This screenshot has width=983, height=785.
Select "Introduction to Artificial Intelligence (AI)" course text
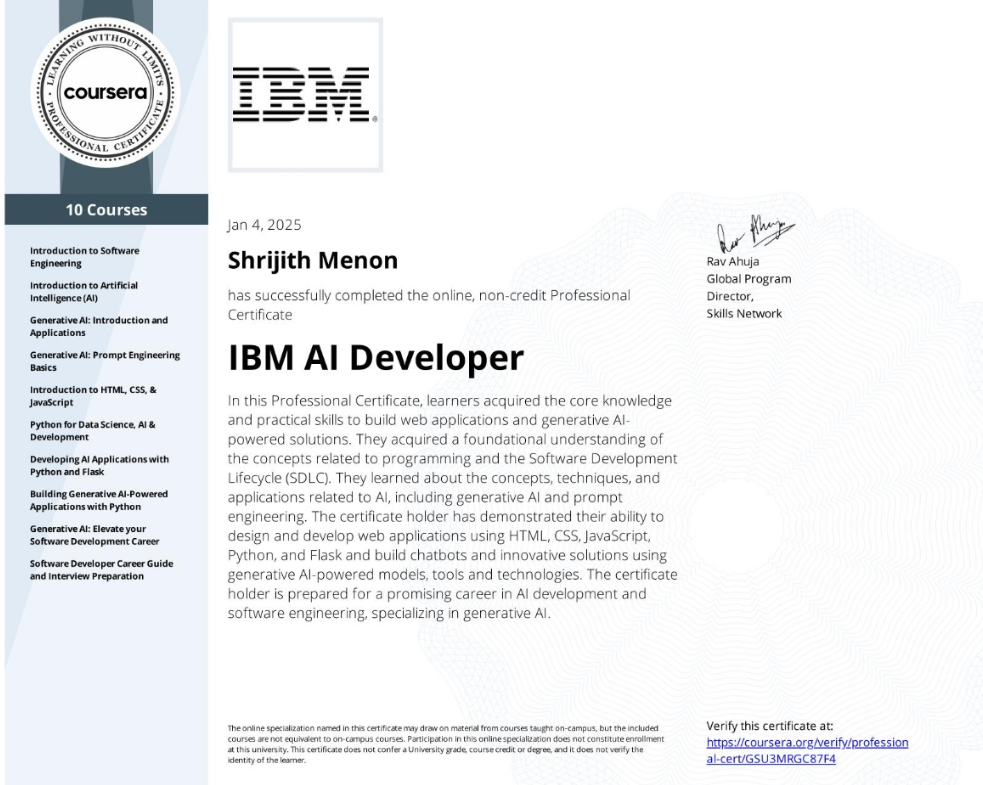pyautogui.click(x=84, y=292)
